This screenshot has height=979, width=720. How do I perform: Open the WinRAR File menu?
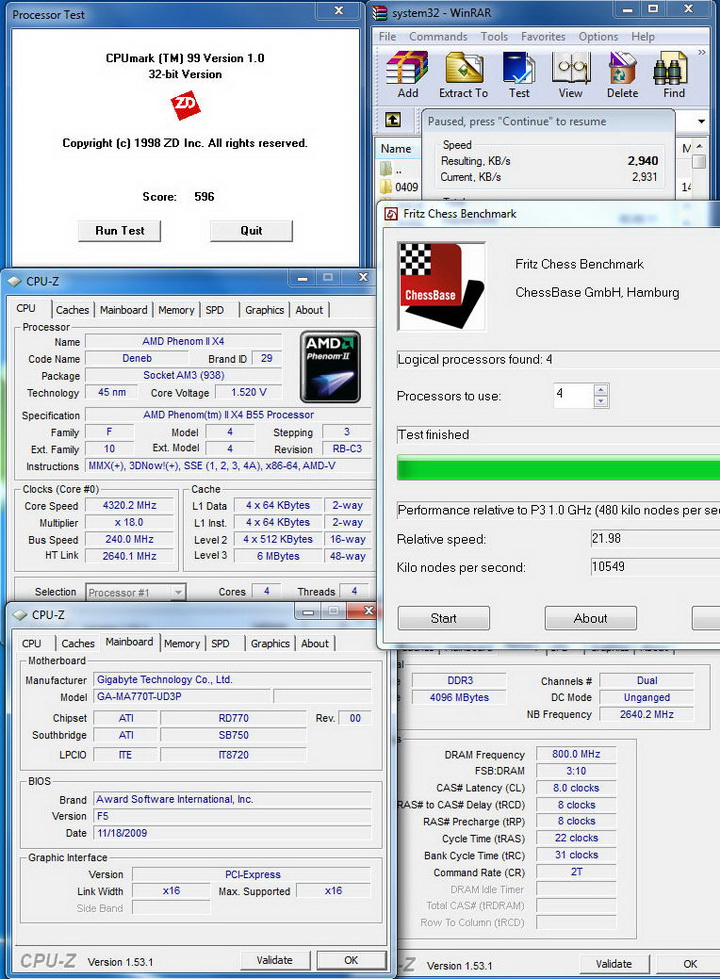[387, 36]
